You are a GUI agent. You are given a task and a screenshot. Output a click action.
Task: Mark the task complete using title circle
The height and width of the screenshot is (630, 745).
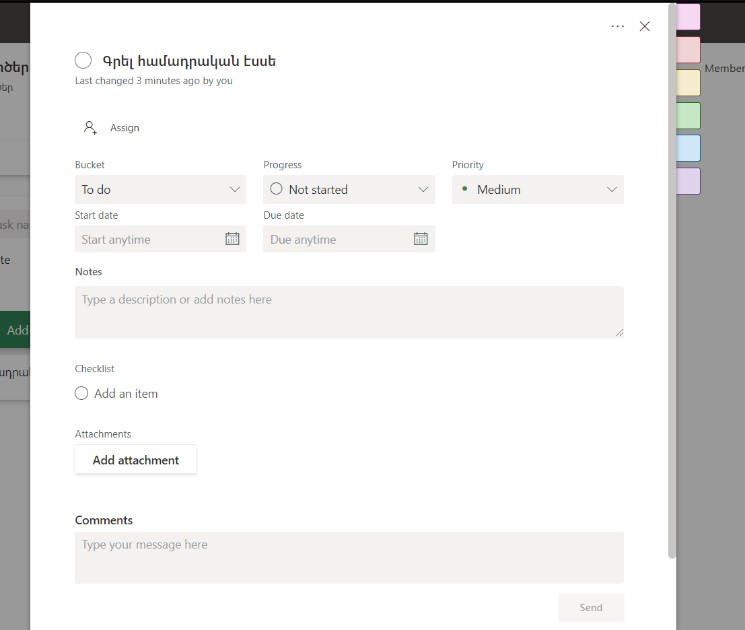tap(83, 61)
